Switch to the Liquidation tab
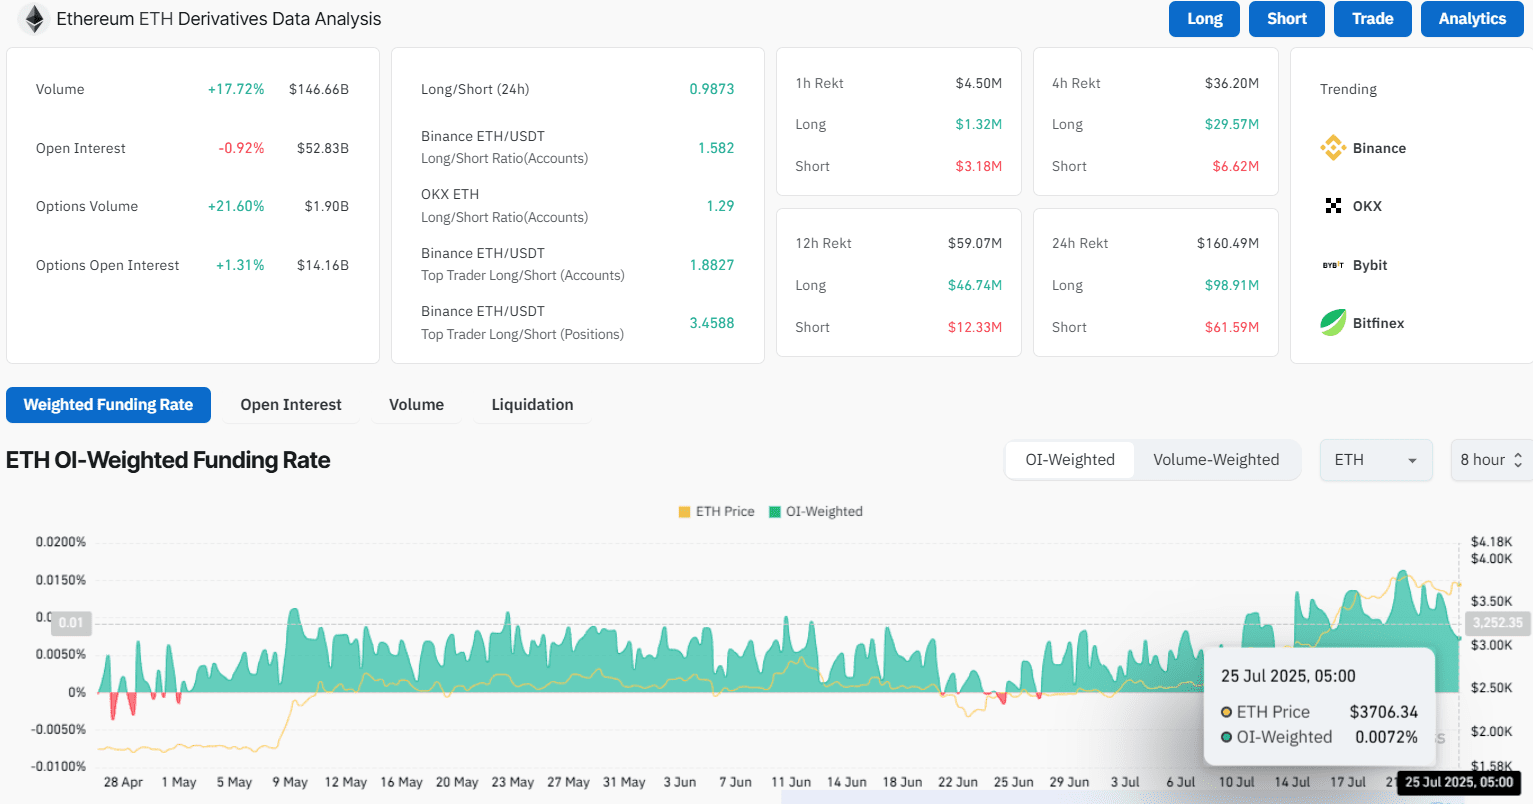This screenshot has width=1533, height=804. pyautogui.click(x=532, y=405)
